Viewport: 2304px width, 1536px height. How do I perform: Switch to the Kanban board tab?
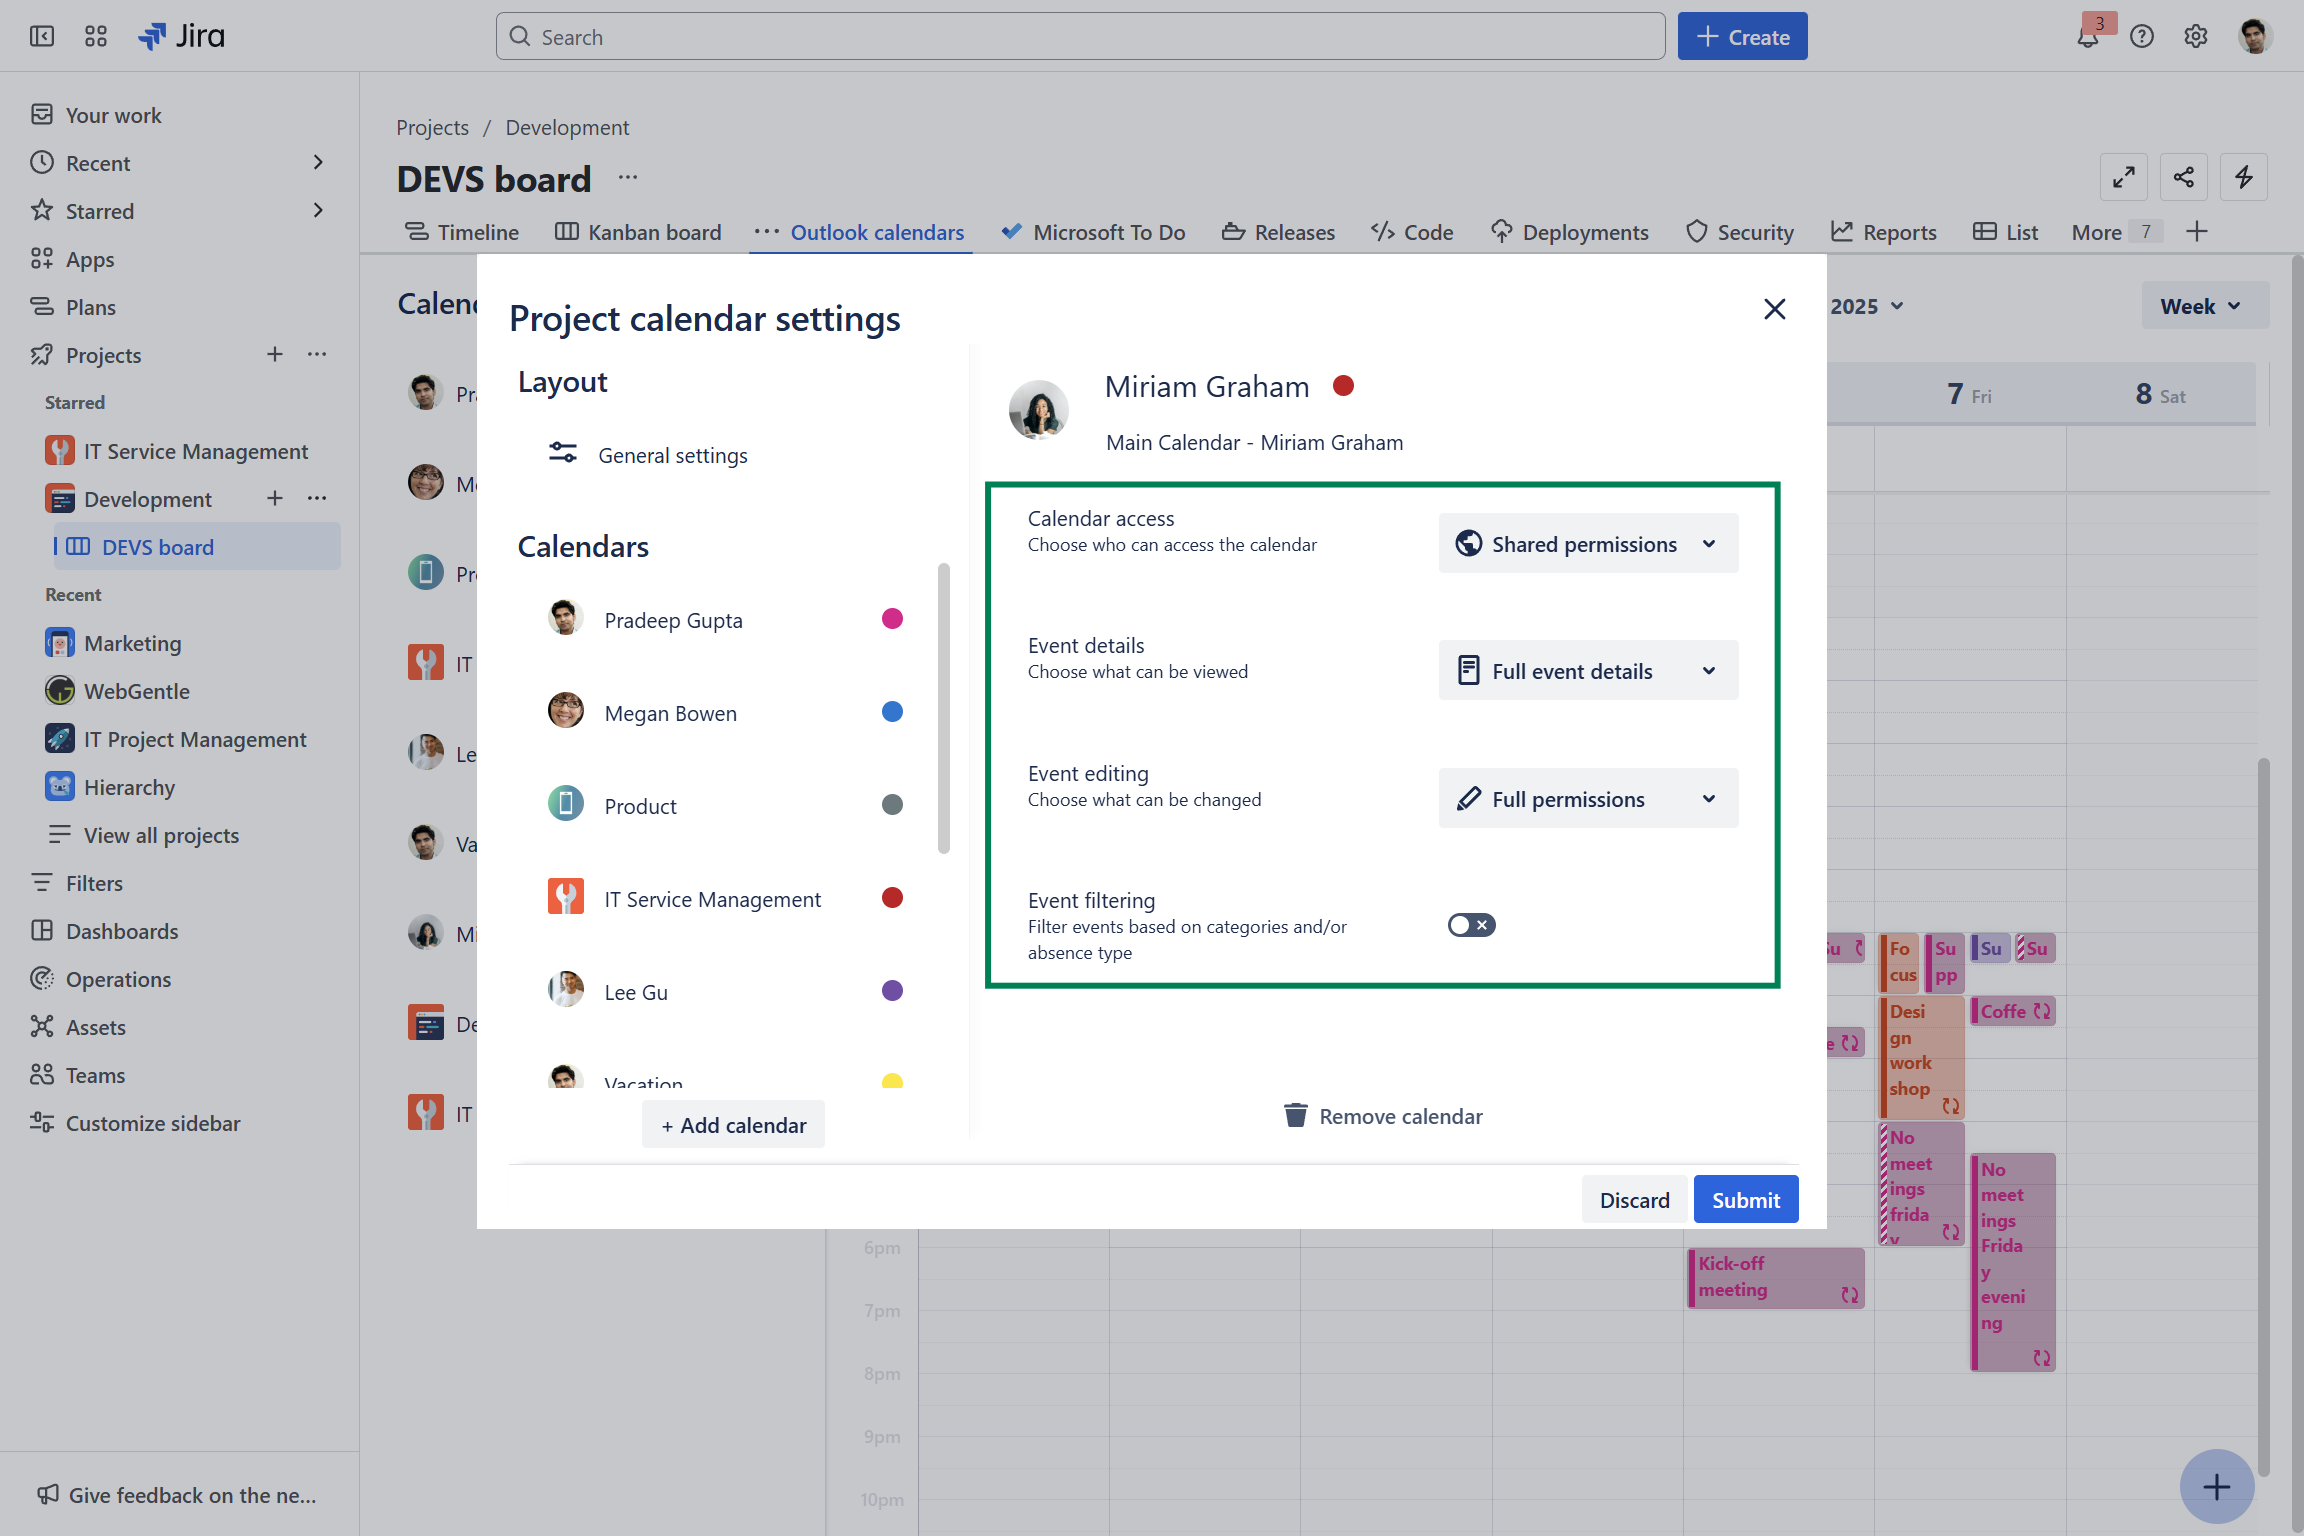click(638, 232)
